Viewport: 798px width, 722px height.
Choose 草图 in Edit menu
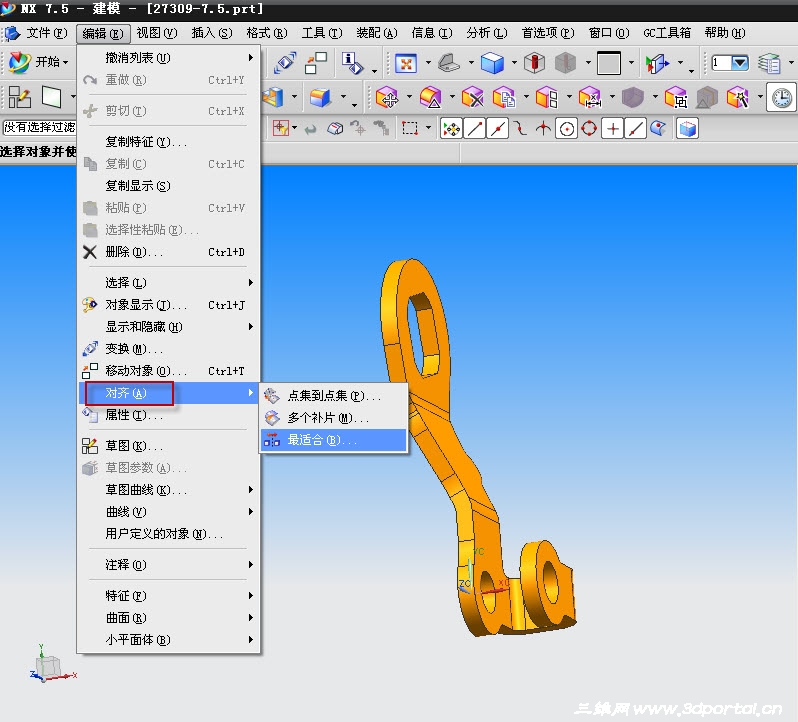coord(168,446)
